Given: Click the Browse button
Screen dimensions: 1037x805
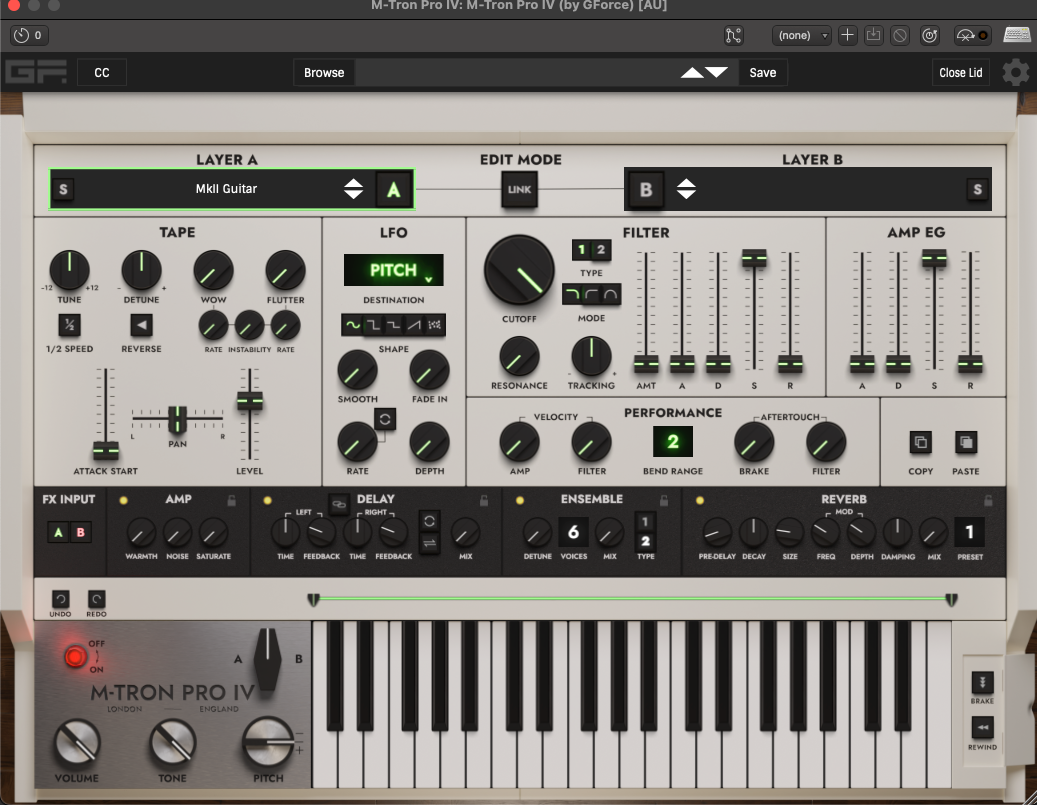Looking at the screenshot, I should click(x=324, y=73).
